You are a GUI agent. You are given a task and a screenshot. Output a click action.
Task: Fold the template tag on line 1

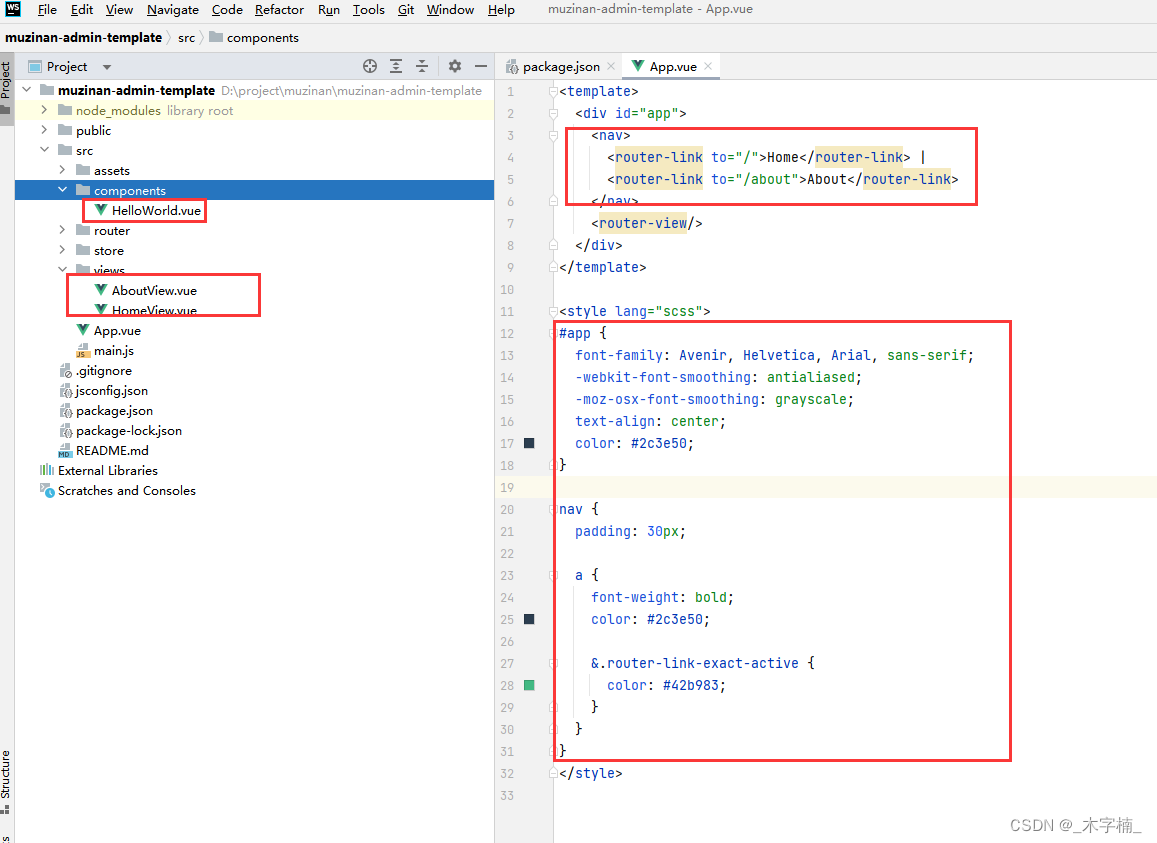(553, 92)
